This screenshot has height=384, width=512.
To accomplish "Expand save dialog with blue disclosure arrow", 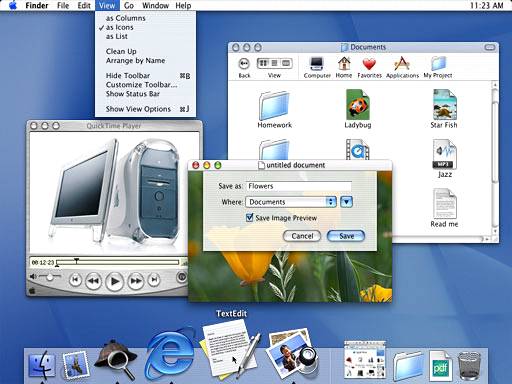I will click(346, 202).
